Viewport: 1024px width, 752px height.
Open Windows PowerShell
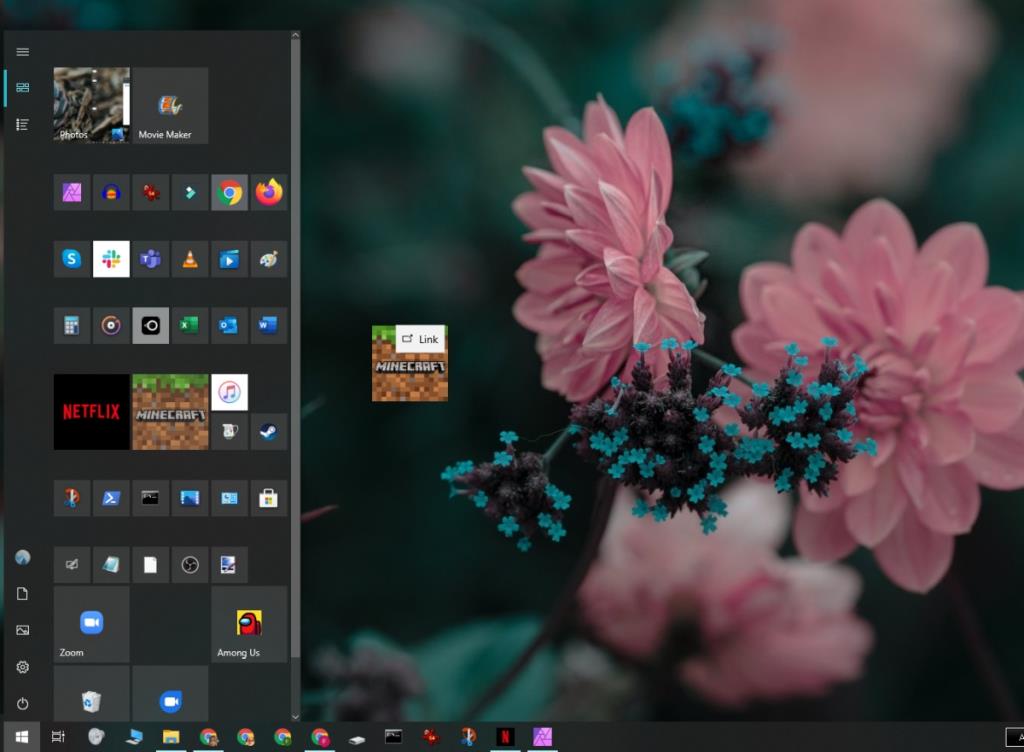pyautogui.click(x=111, y=497)
